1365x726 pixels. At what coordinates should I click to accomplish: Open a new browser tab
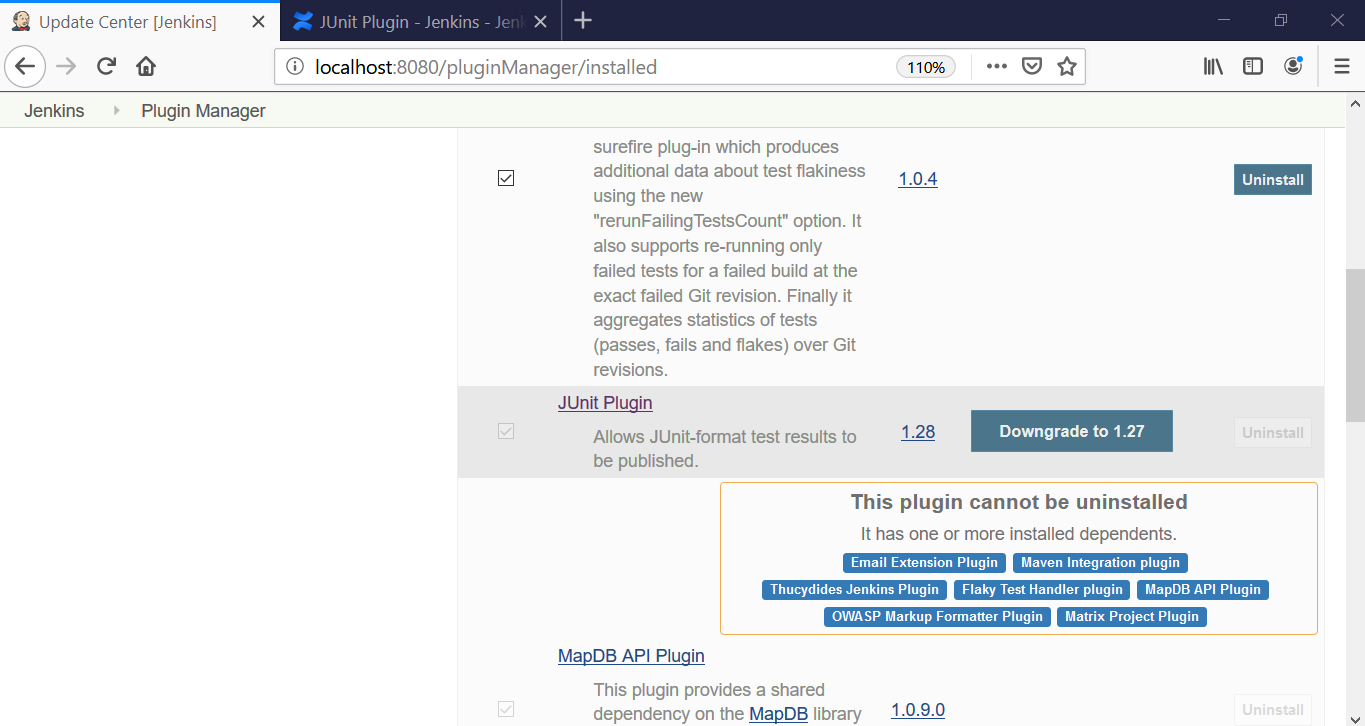pyautogui.click(x=584, y=21)
